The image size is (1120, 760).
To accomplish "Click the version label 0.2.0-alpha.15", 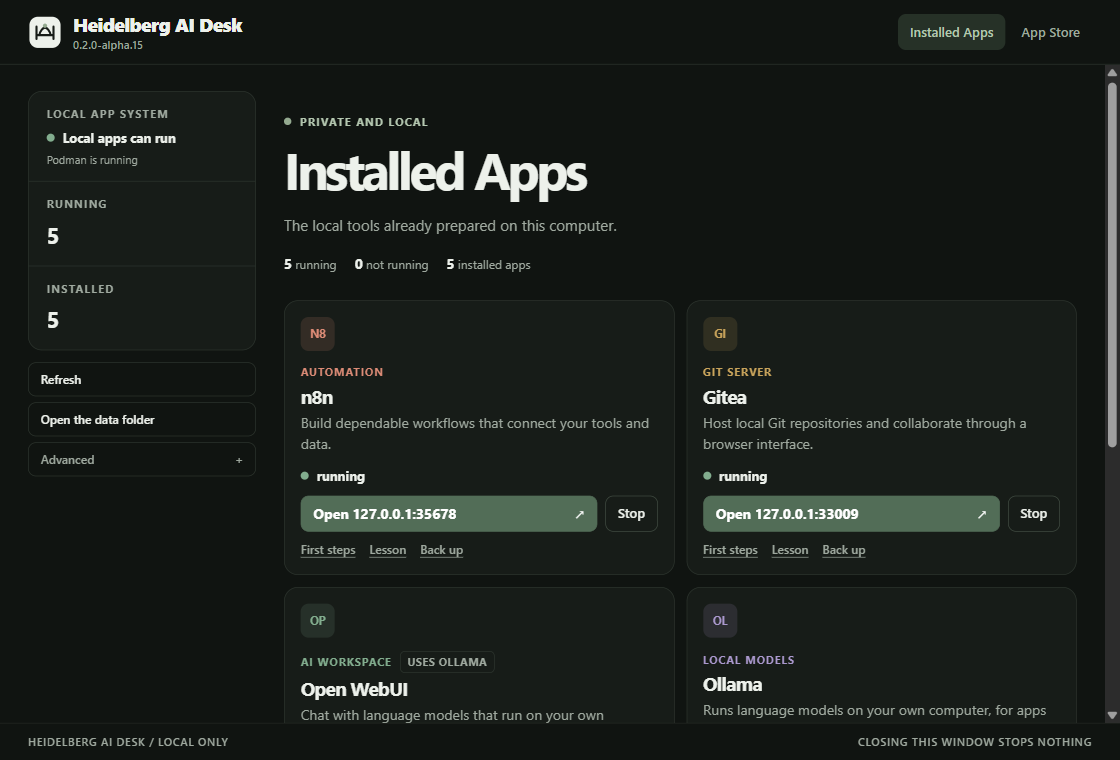I will click(108, 45).
